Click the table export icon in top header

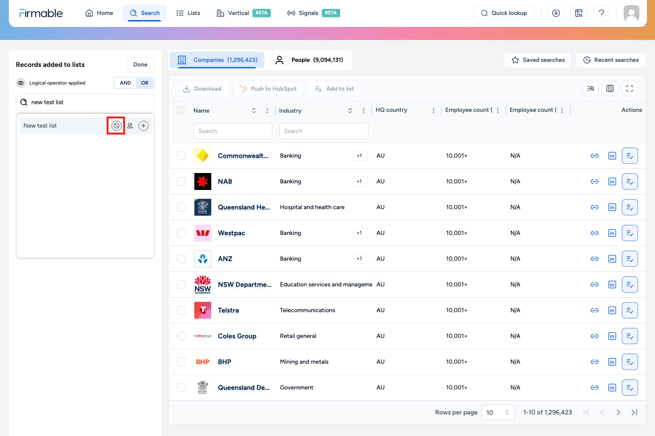click(579, 13)
